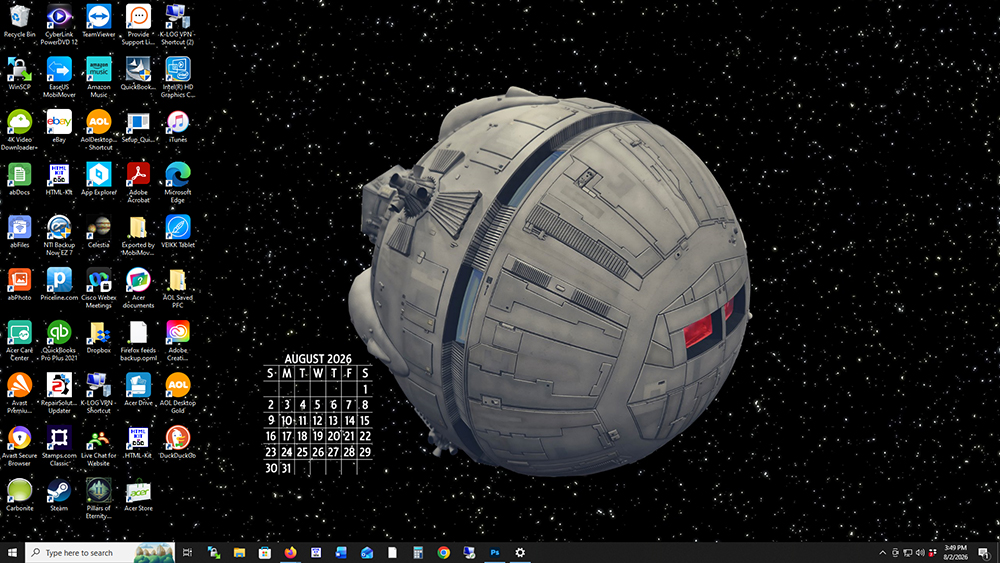Select the VEIKK Tablet desktop icon

pos(177,231)
